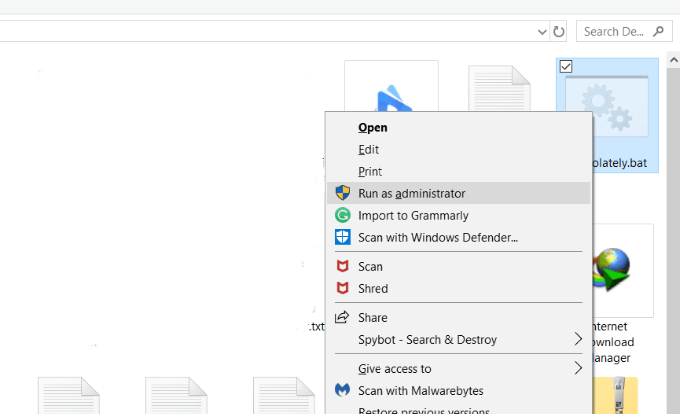Click the blue Malwarebytes icon
The height and width of the screenshot is (414, 680).
343,390
